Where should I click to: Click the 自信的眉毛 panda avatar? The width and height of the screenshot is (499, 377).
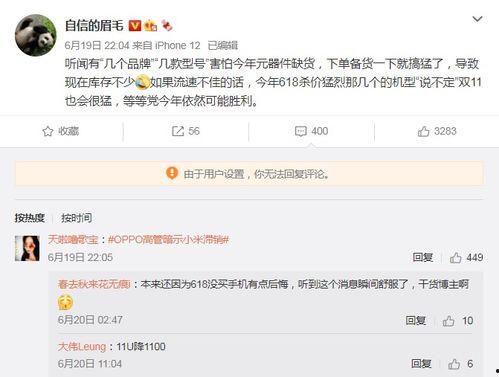coord(36,35)
